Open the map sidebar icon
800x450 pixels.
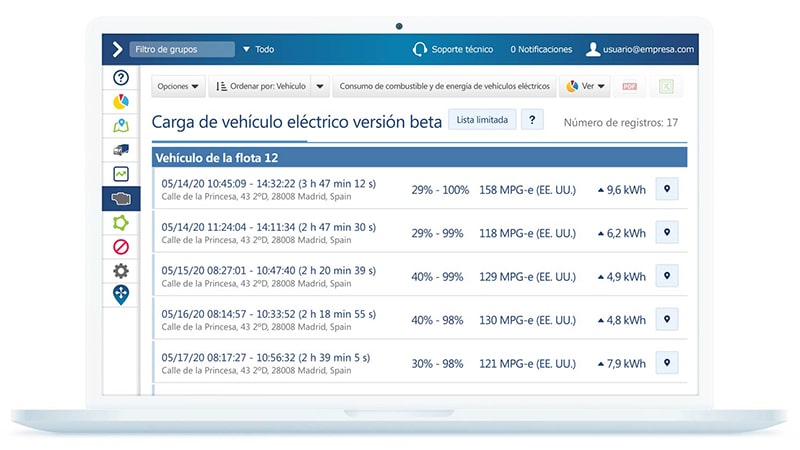coord(121,126)
